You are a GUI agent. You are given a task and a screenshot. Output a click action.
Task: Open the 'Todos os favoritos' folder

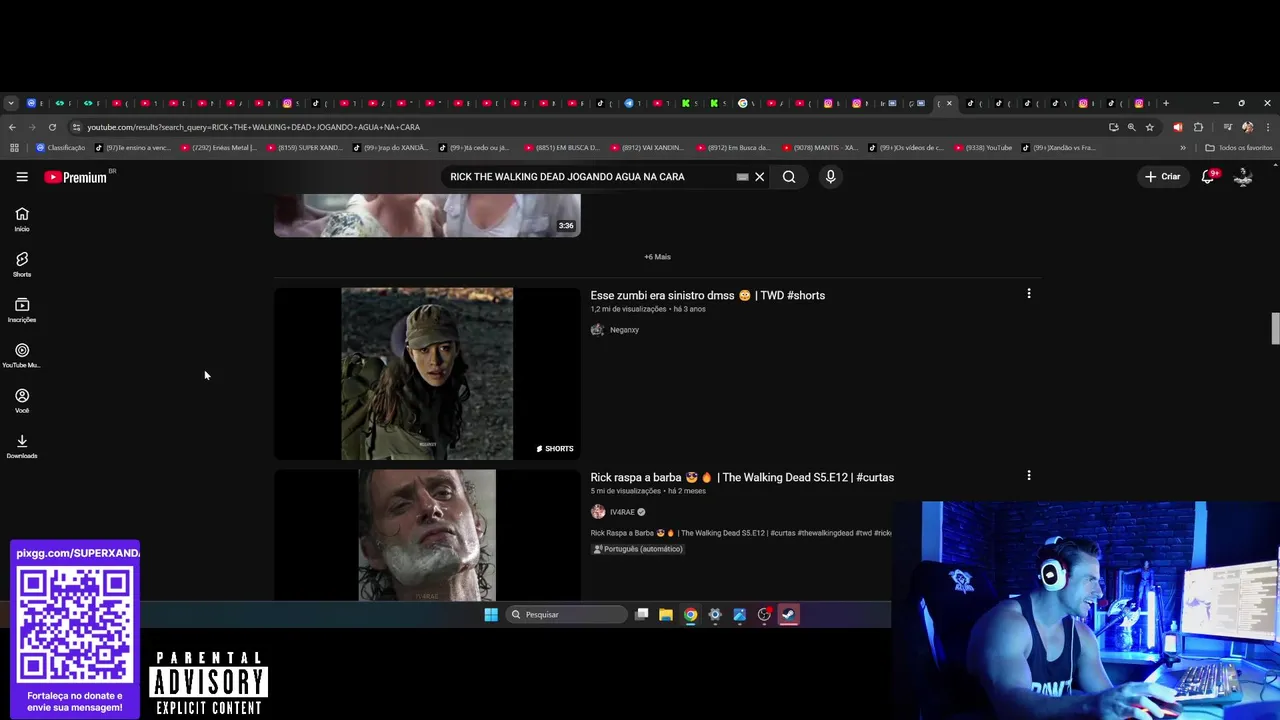[1239, 148]
